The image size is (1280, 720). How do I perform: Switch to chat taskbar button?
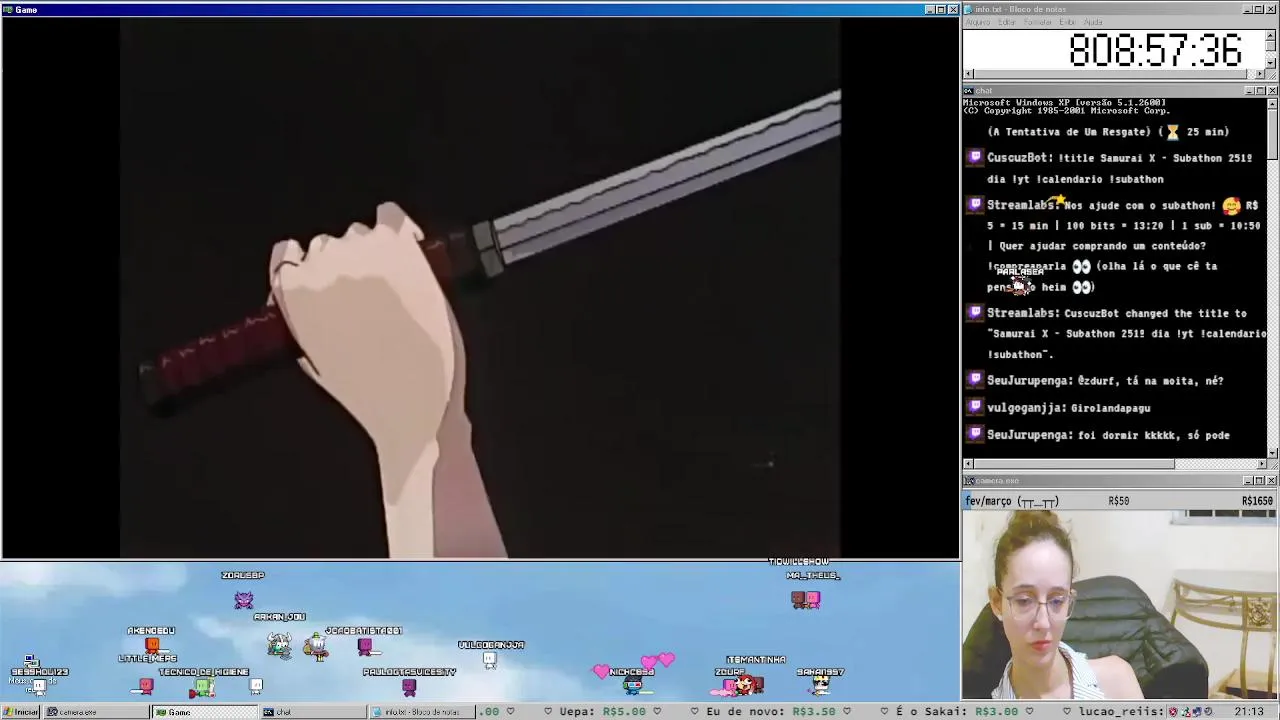313,712
